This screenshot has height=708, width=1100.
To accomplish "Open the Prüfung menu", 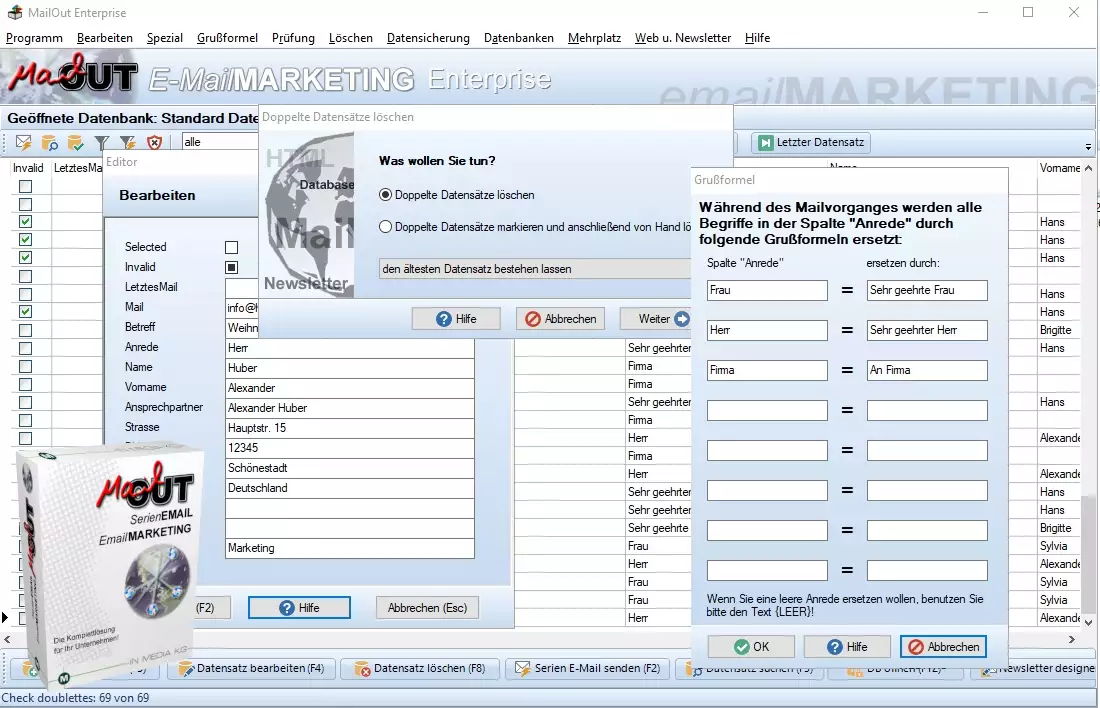I will click(x=293, y=38).
